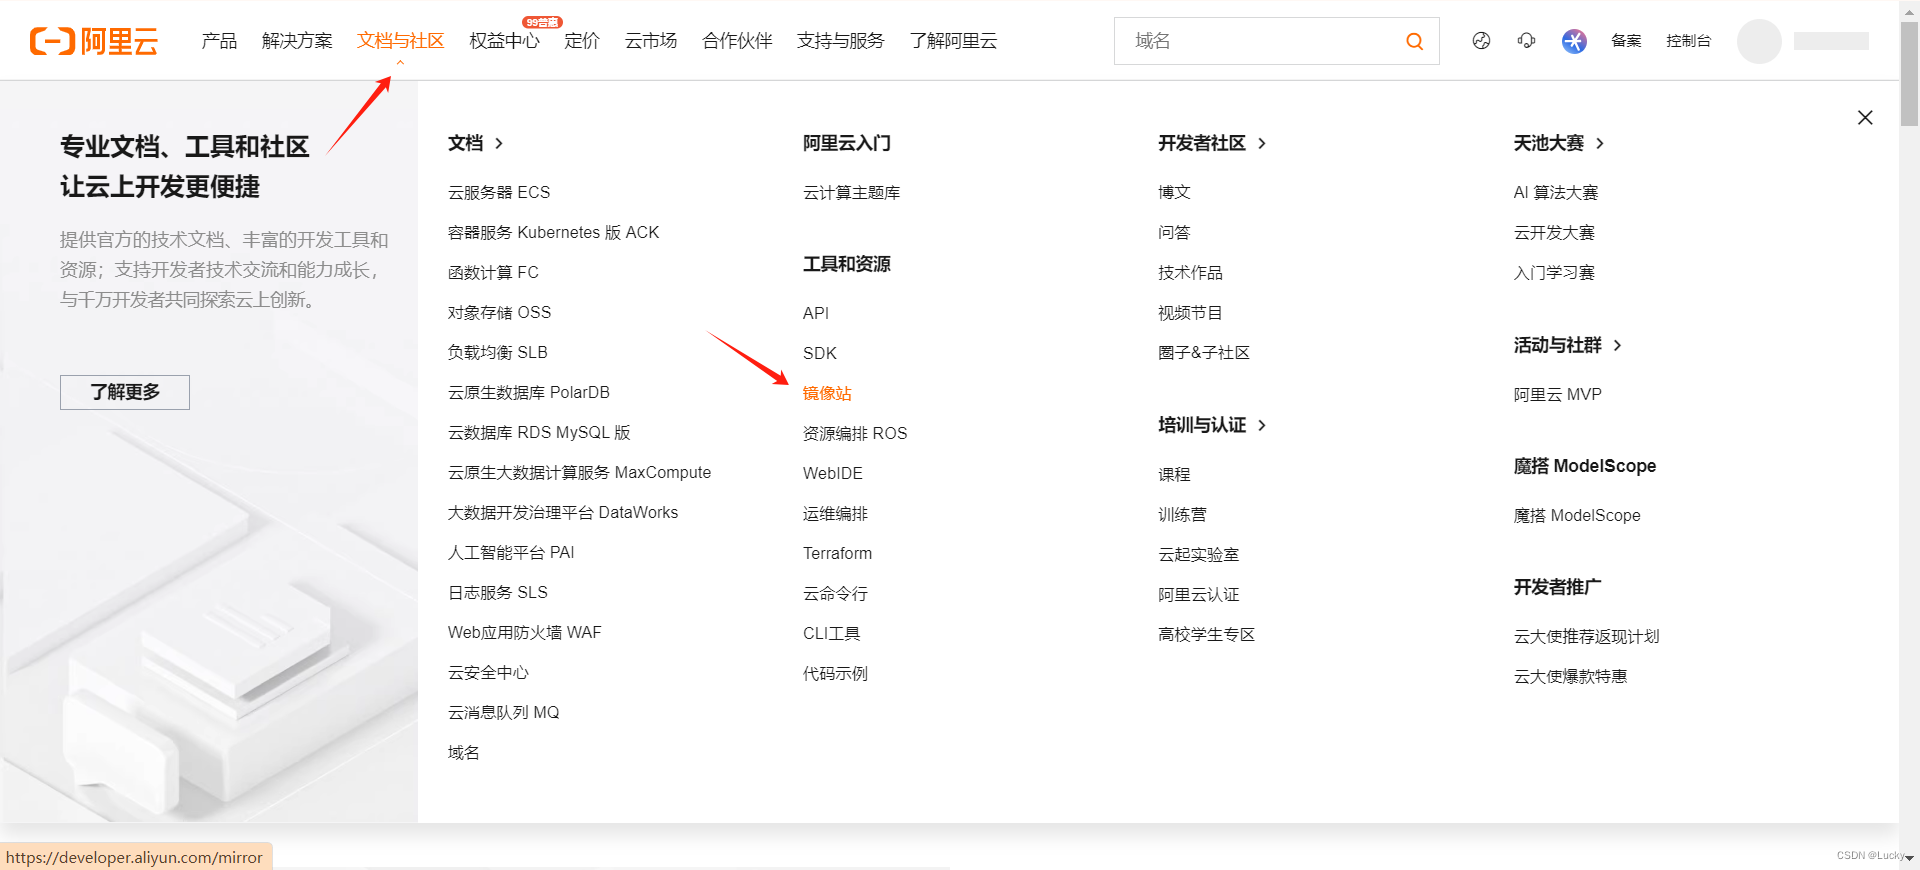Expand the 培训与认证 section chevron
The height and width of the screenshot is (870, 1920).
pyautogui.click(x=1262, y=426)
